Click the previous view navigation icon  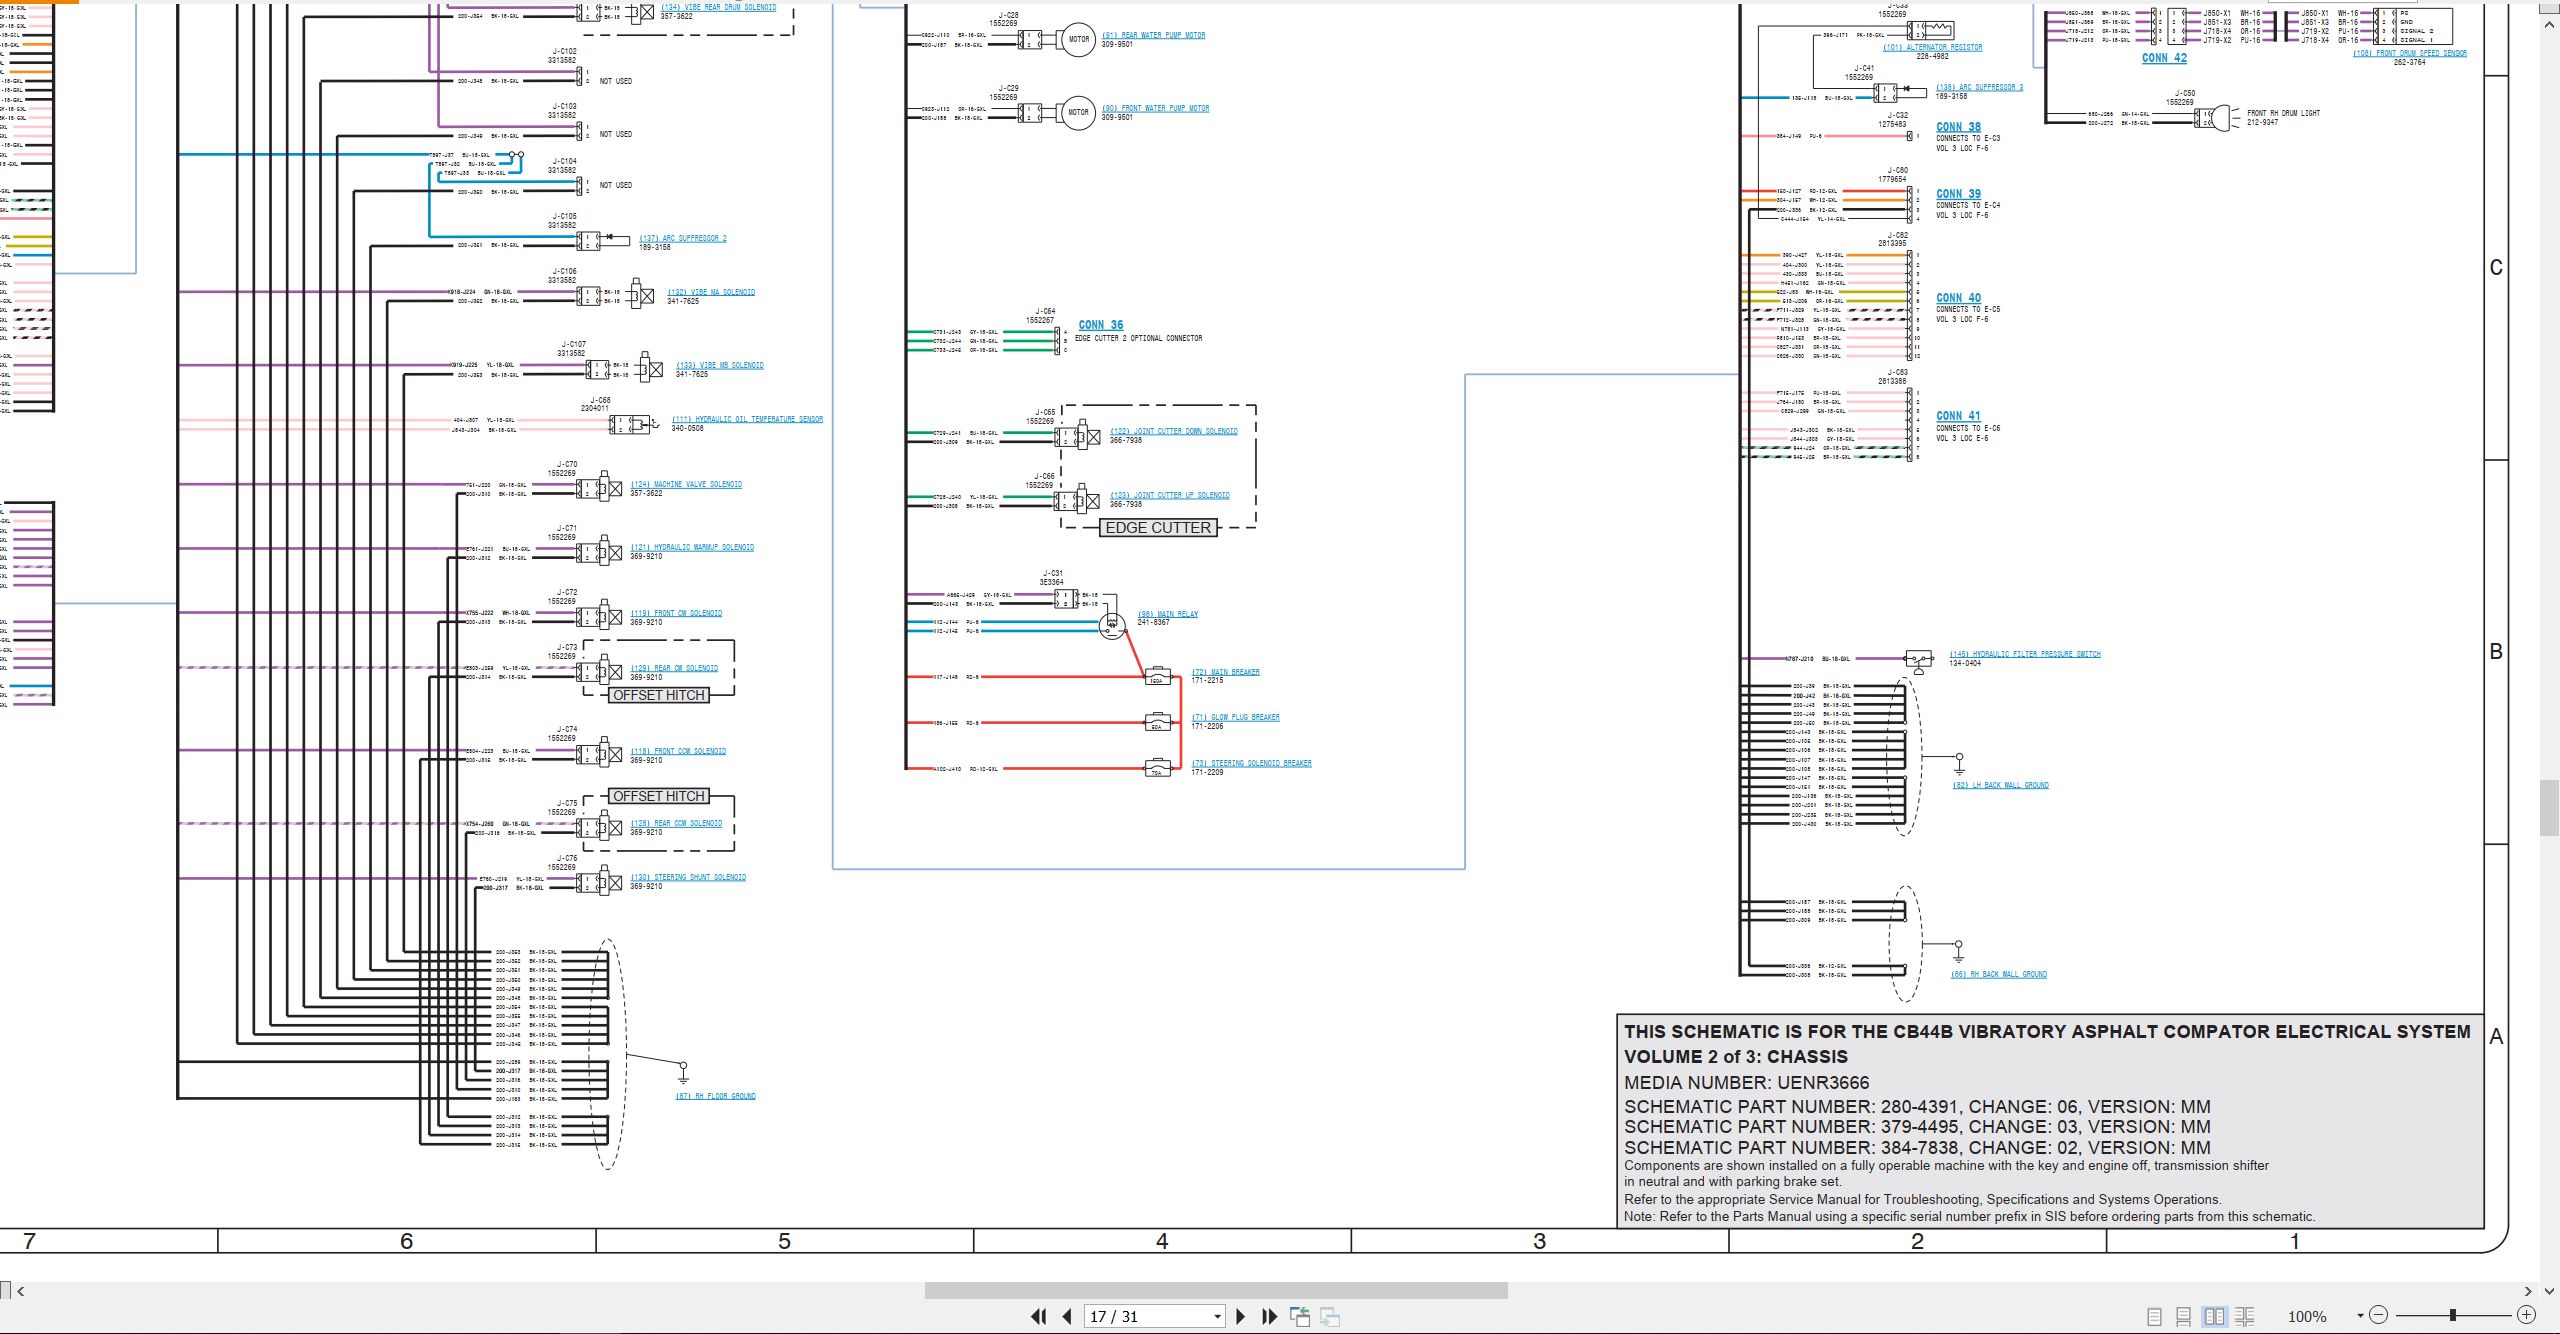point(1300,1316)
